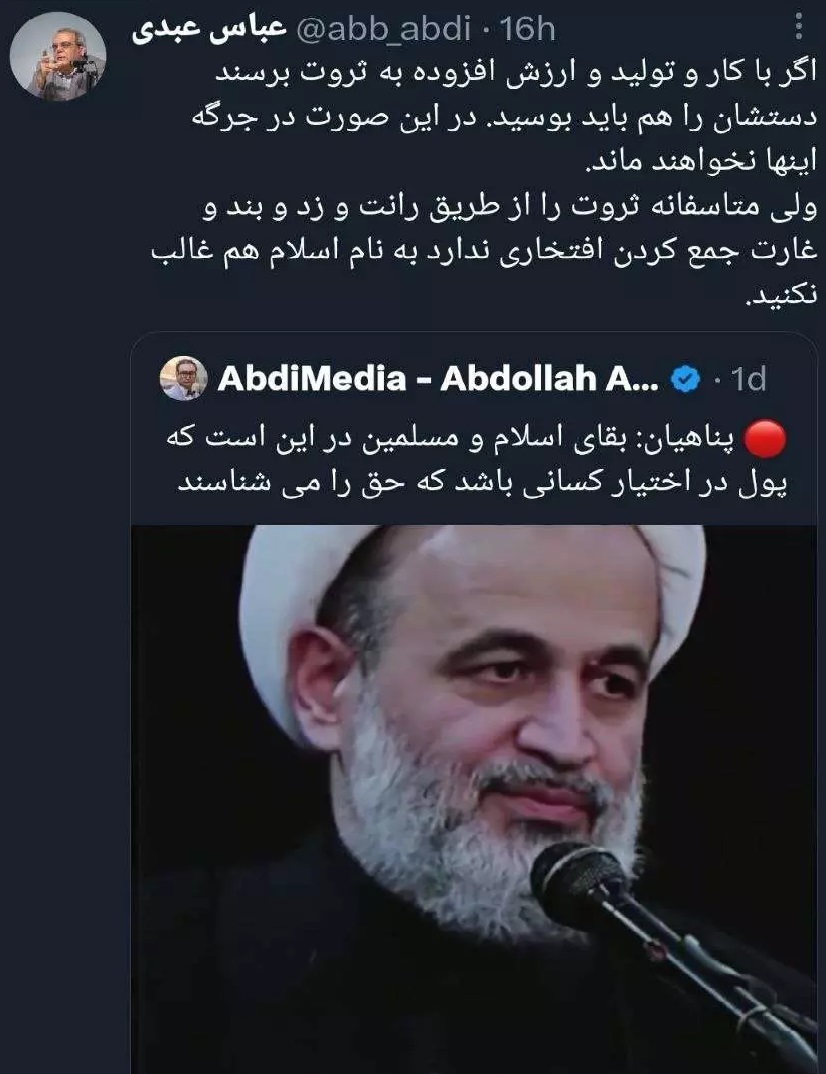Viewport: 826px width, 1074px height.
Task: Select the first line starting اگر با کار
Action: [x=516, y=73]
